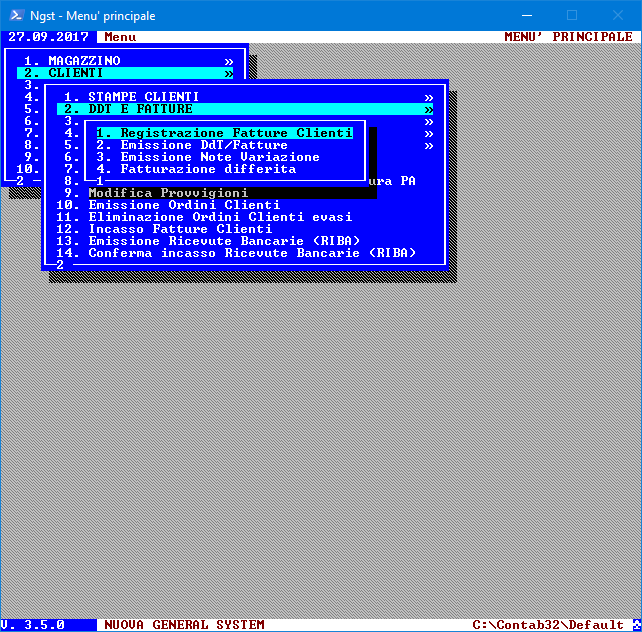Maximize the Ngst window
The width and height of the screenshot is (642, 632).
click(572, 15)
